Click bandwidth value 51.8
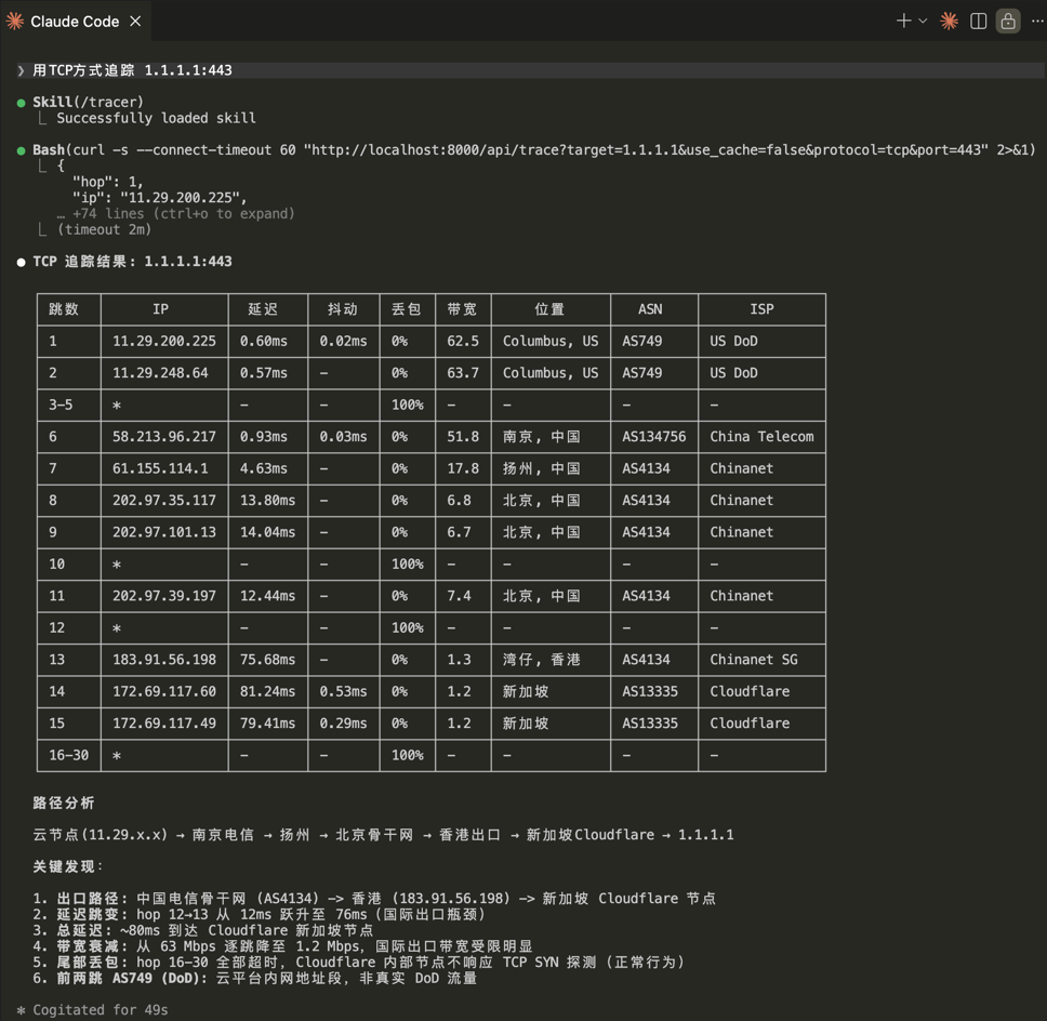The image size is (1048, 1022). (x=463, y=437)
